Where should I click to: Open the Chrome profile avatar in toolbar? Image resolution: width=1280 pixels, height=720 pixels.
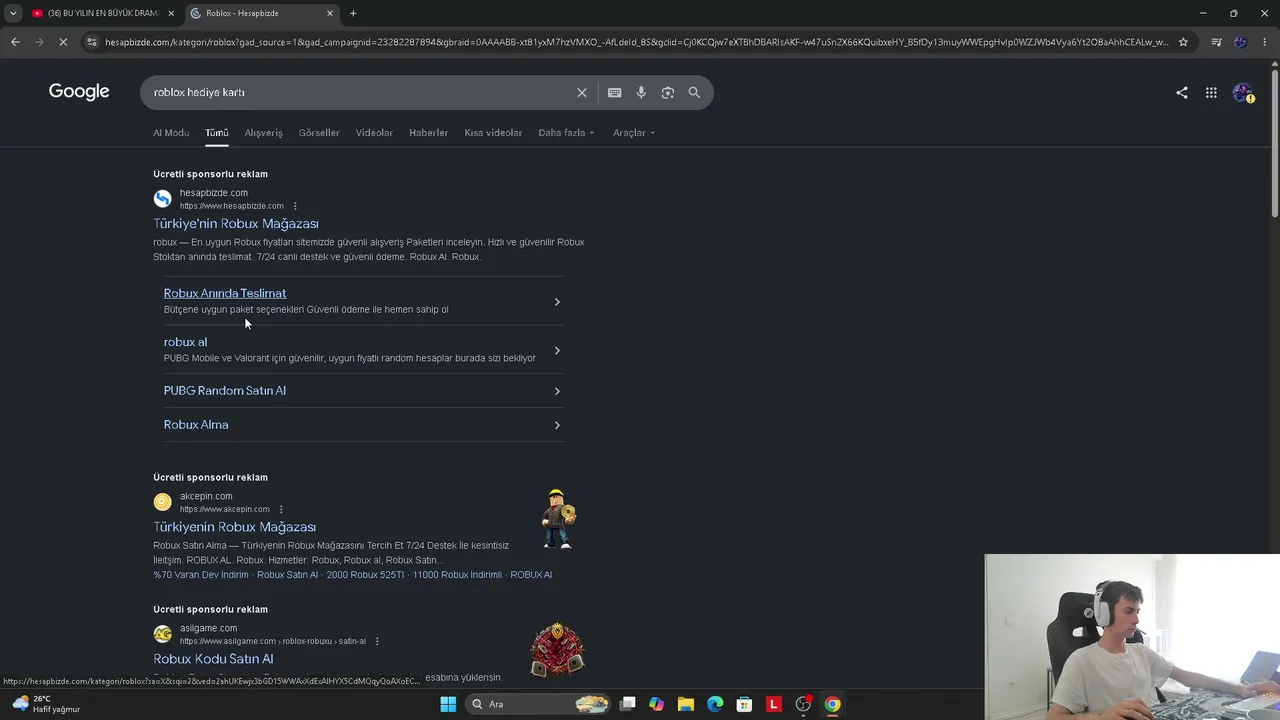pos(1241,42)
